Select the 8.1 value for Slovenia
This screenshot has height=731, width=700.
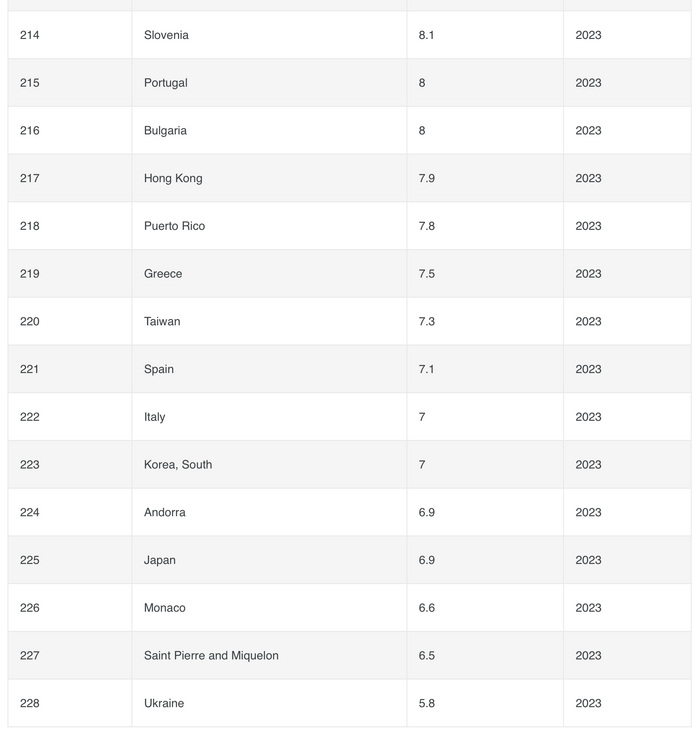tap(427, 35)
